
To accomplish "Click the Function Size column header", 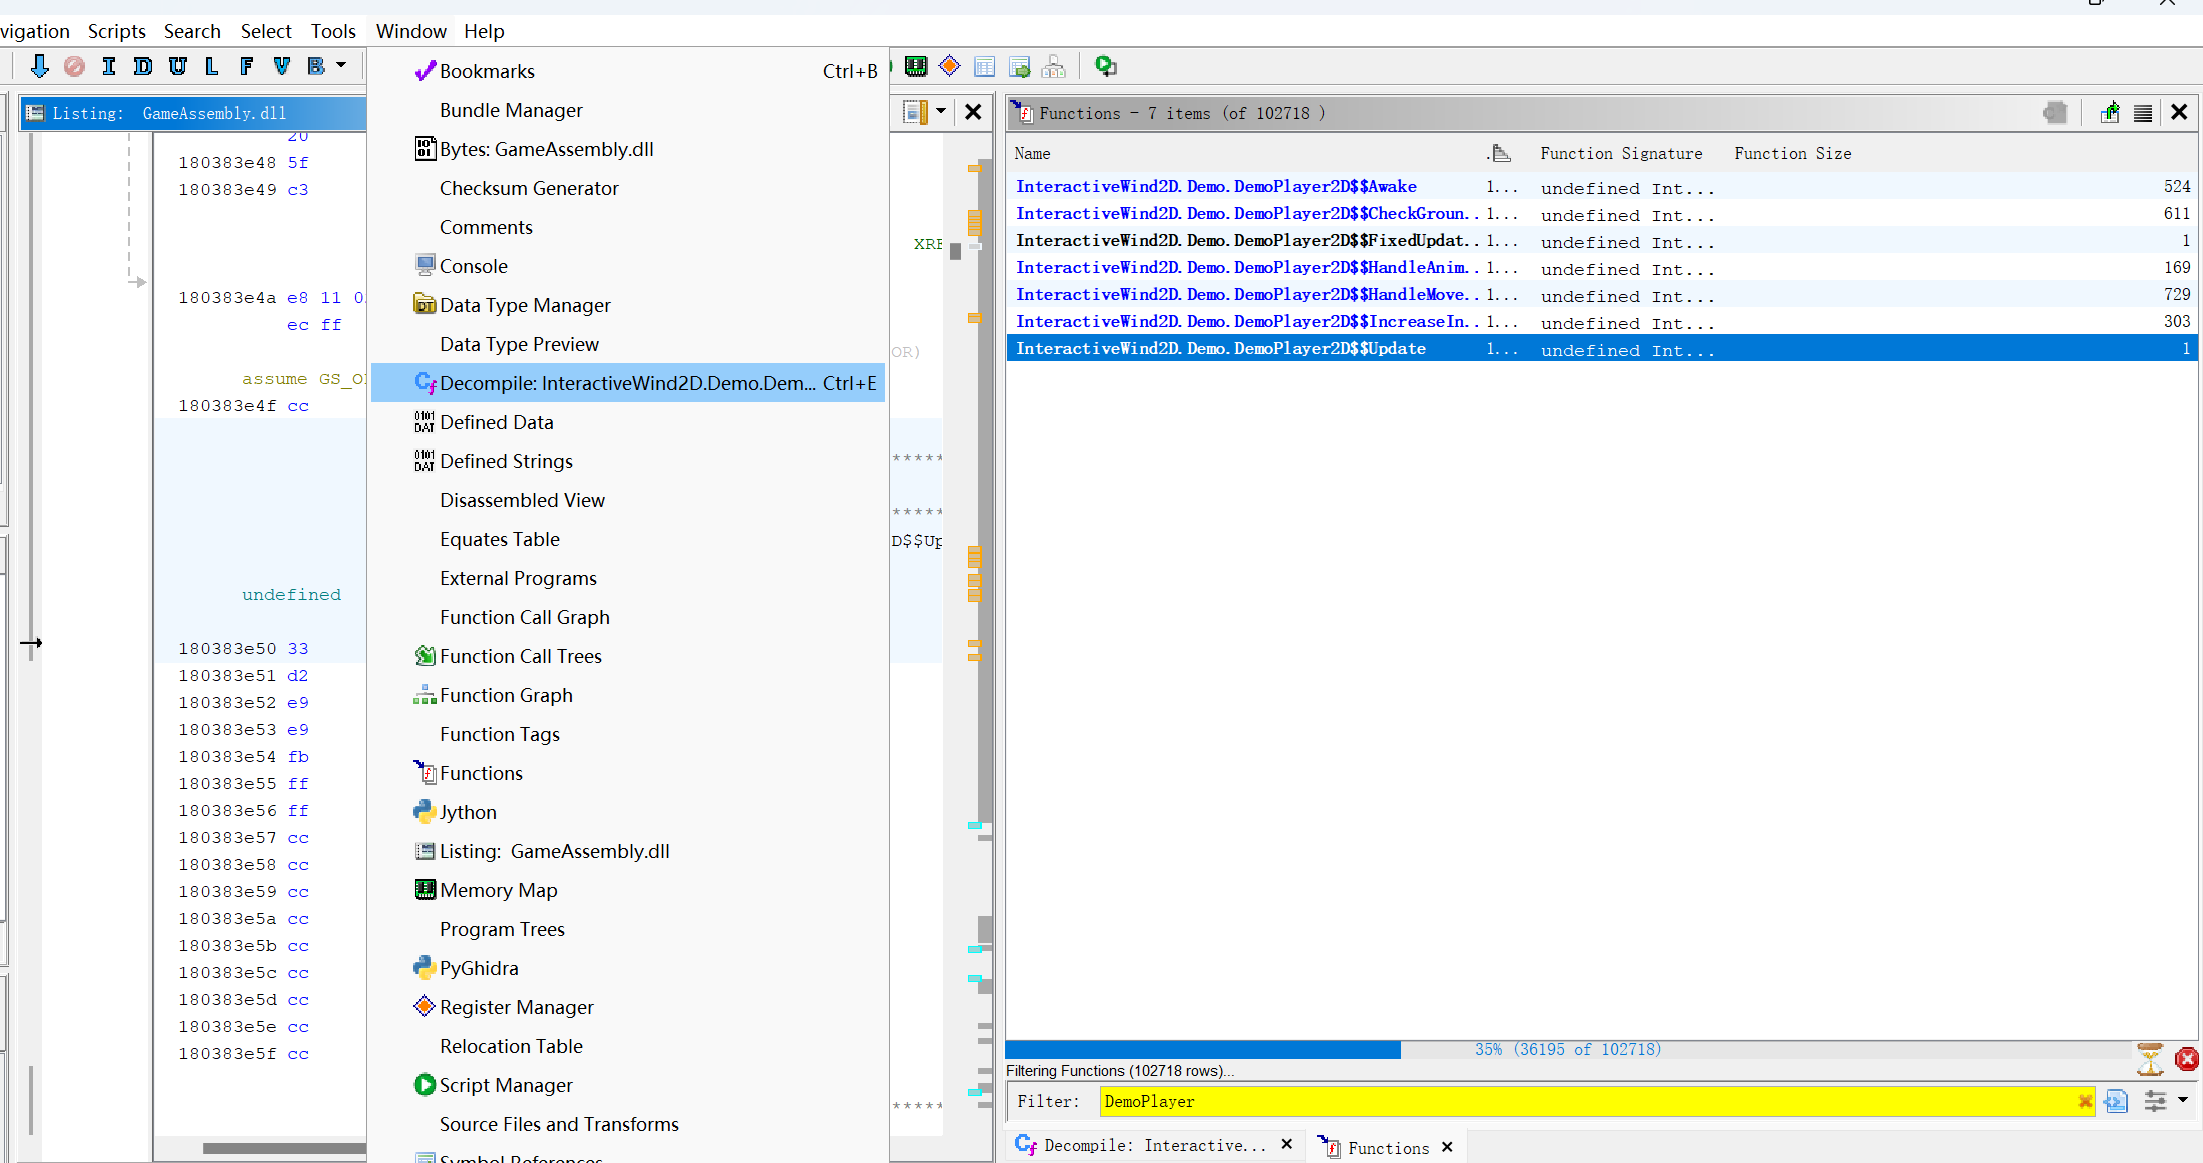I will pyautogui.click(x=1792, y=154).
